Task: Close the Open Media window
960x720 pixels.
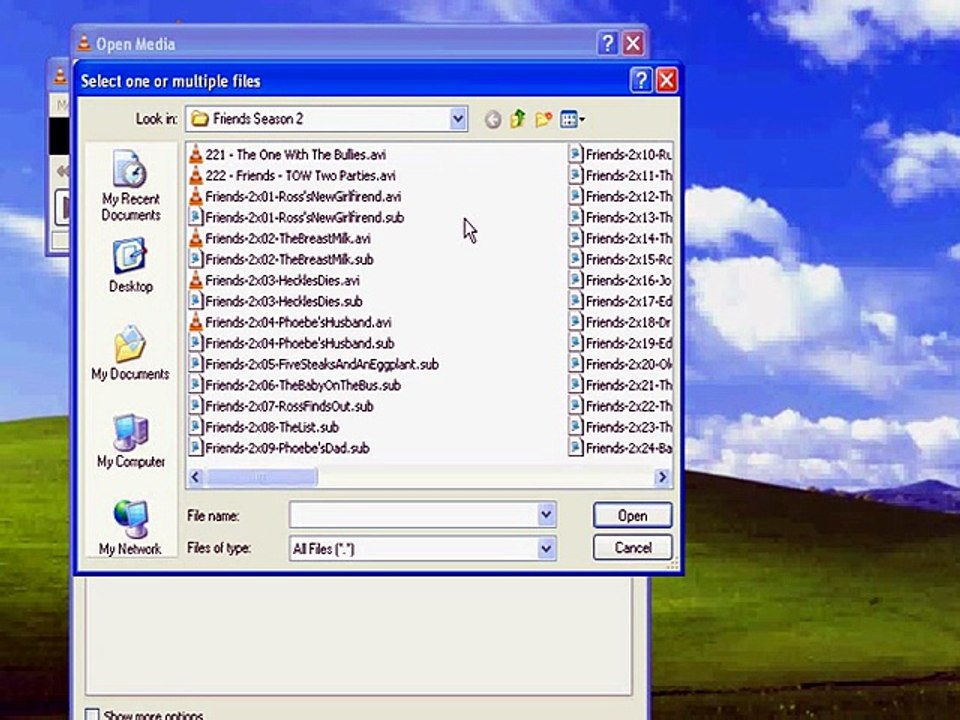Action: pyautogui.click(x=633, y=43)
